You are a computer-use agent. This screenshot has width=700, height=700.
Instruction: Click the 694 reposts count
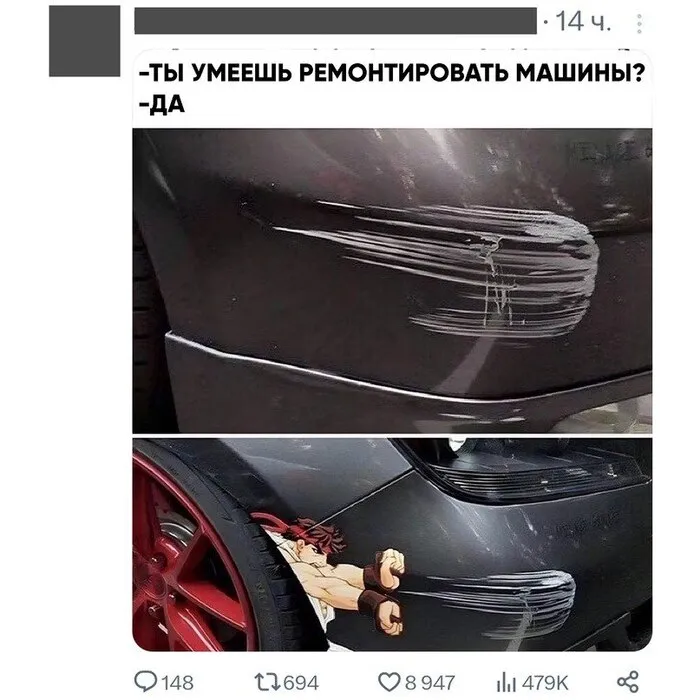coord(301,683)
